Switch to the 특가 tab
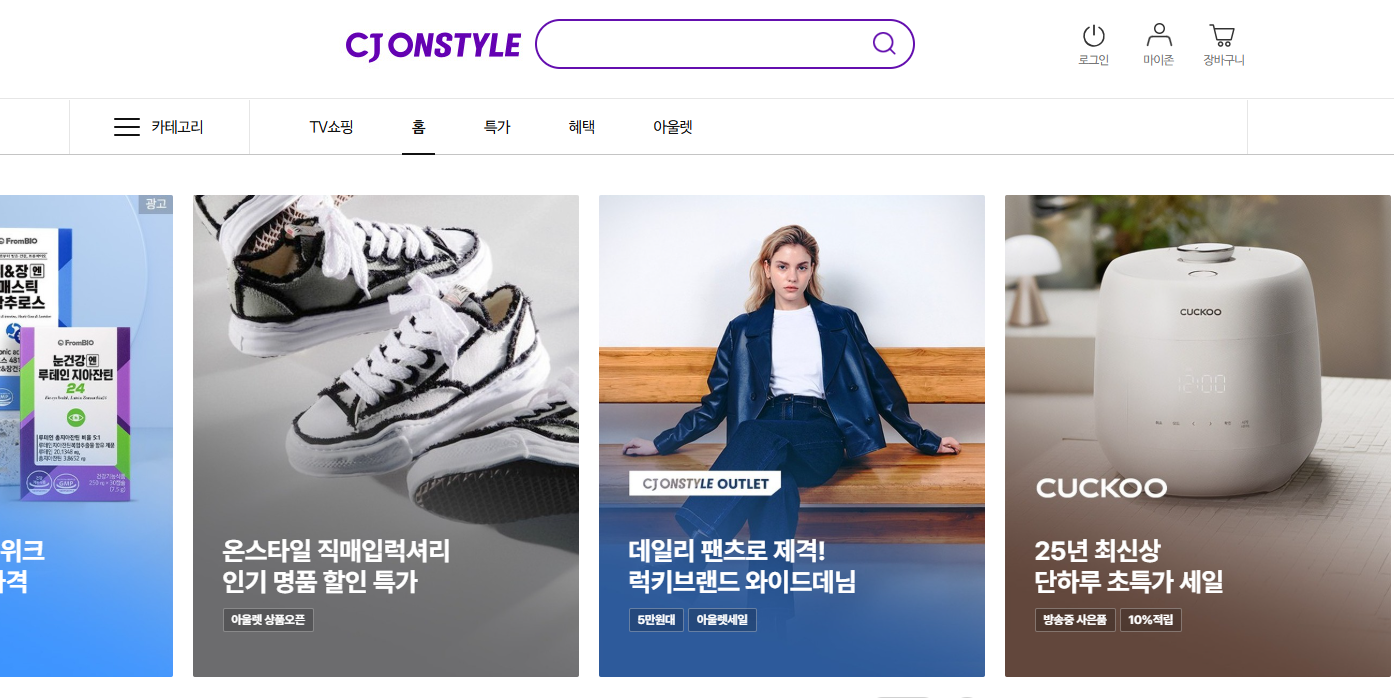 click(x=497, y=127)
